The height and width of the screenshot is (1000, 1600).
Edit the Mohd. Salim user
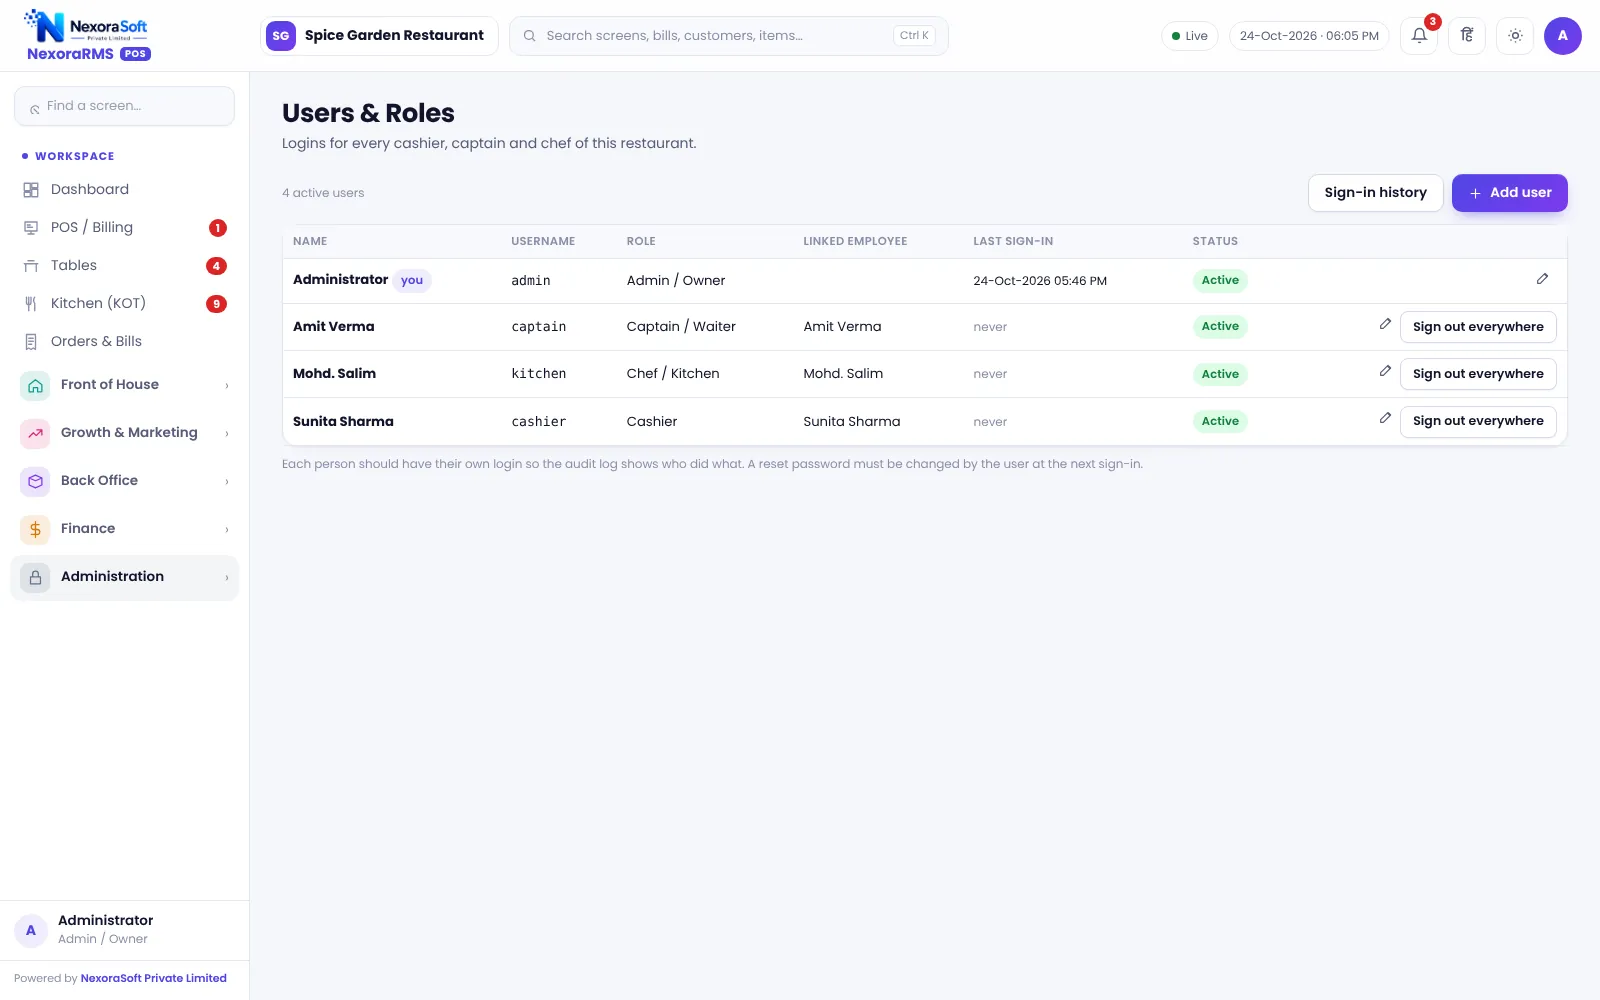[x=1385, y=371]
